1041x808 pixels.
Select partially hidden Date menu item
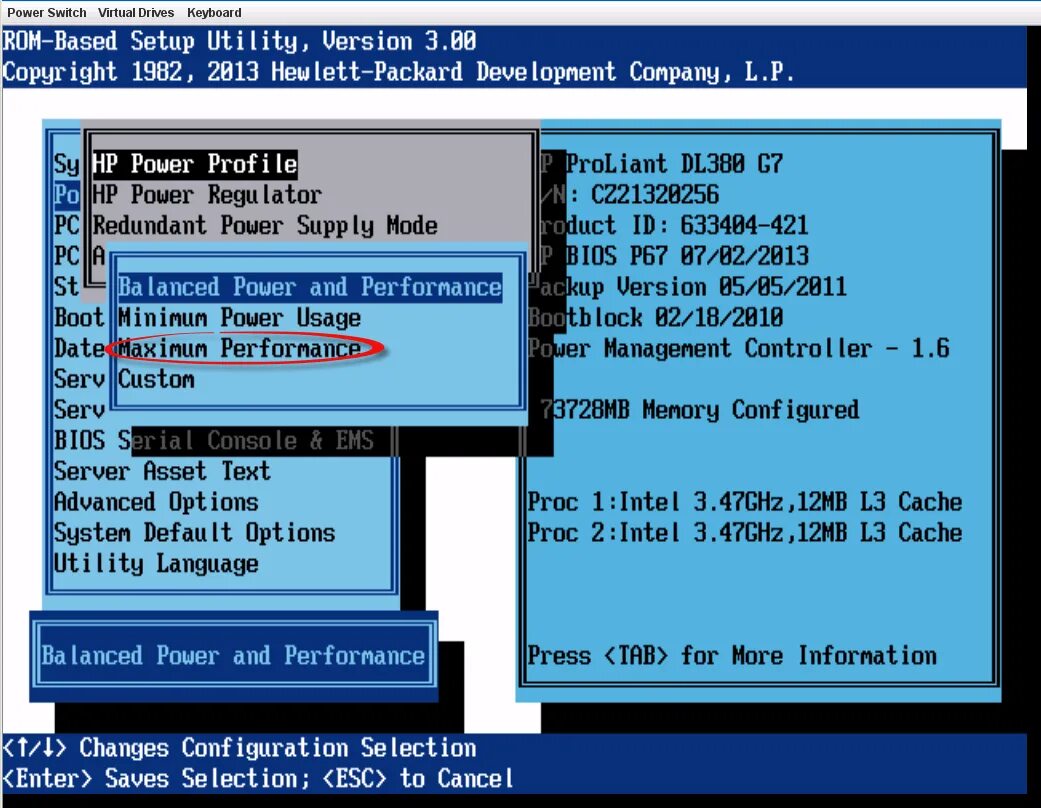(x=79, y=349)
